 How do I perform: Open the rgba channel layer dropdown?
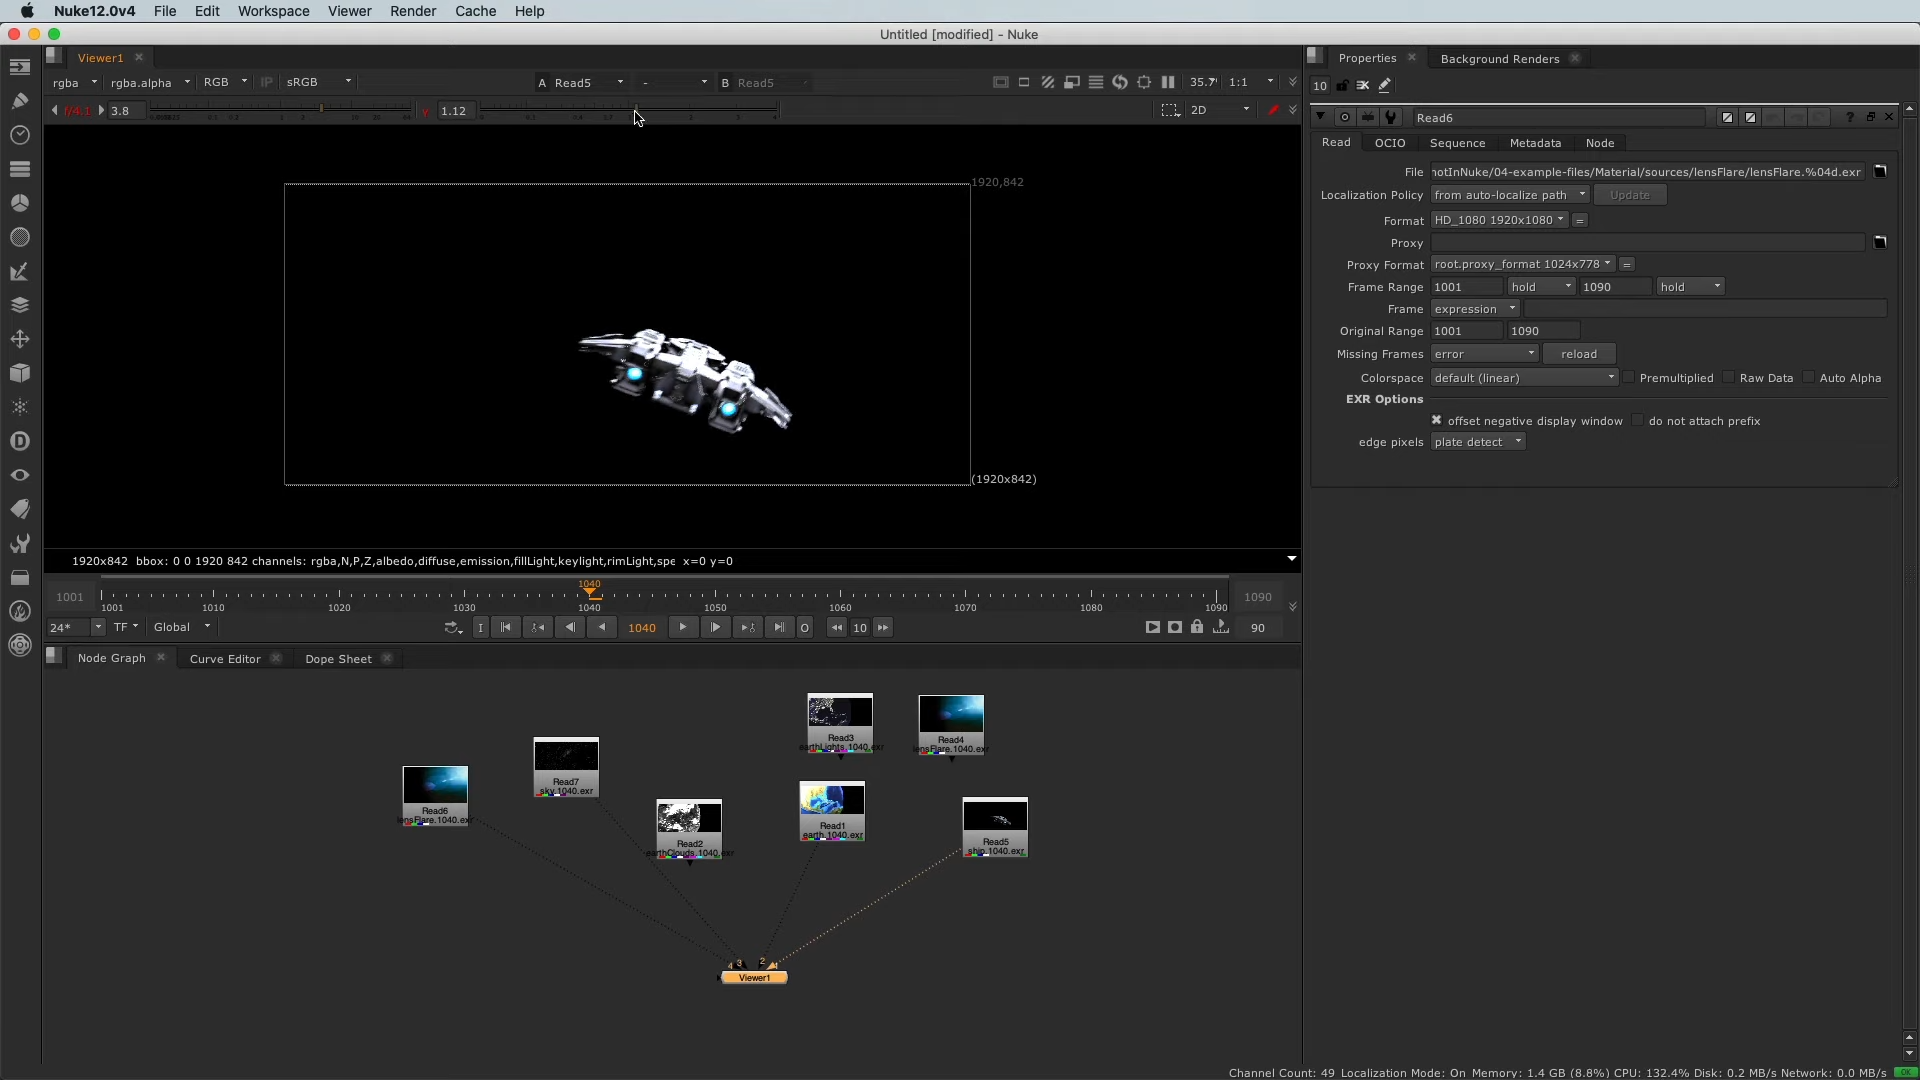click(x=75, y=82)
